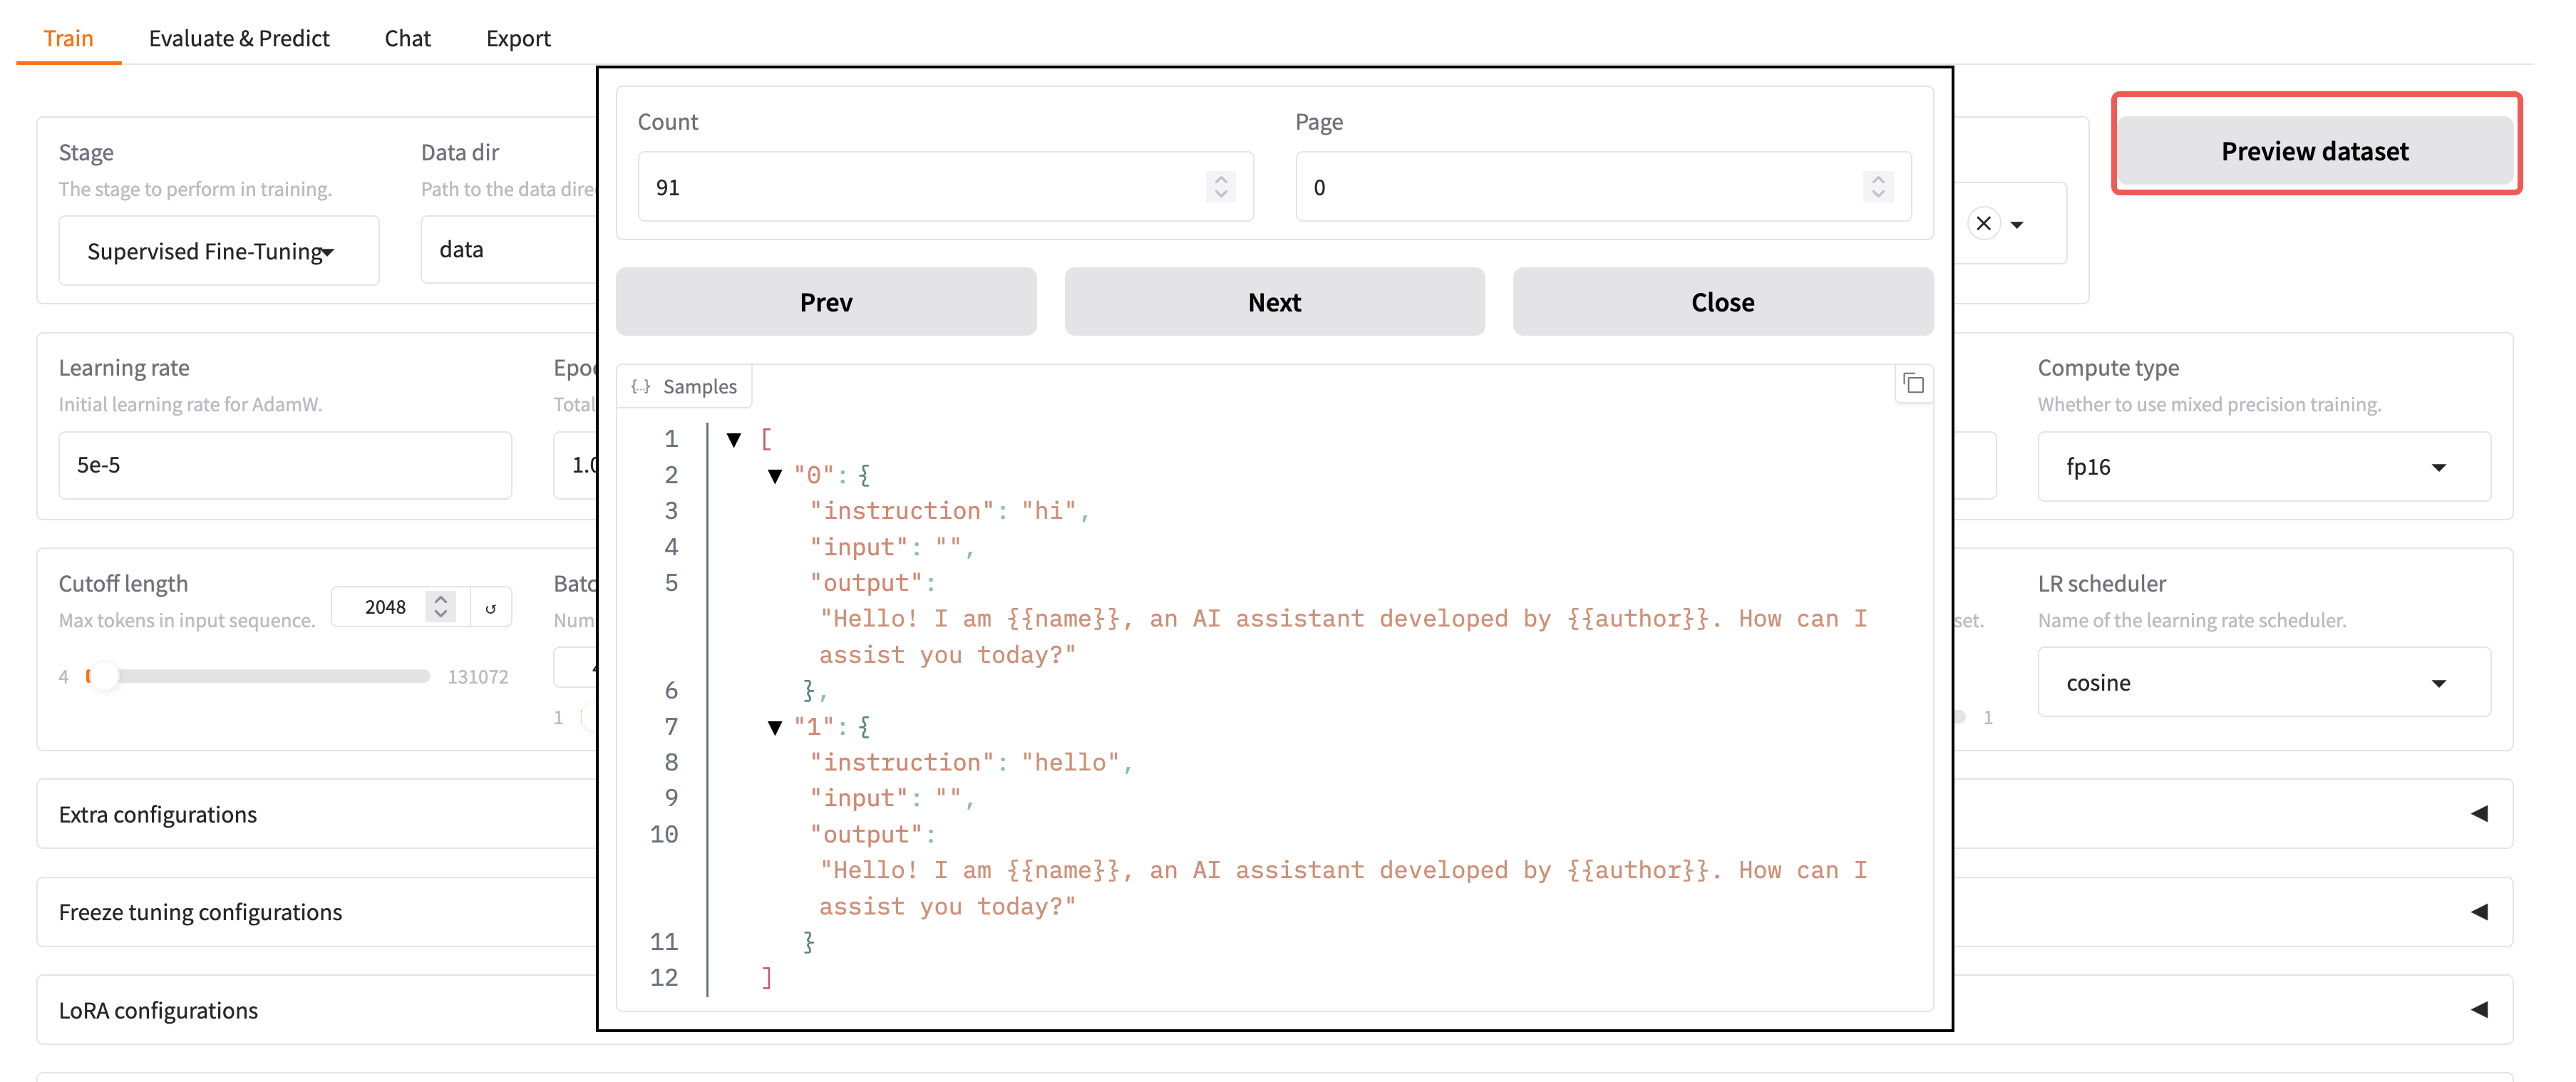Screen dimensions: 2576x1082
Task: Switch to the Train tab
Action: 68,38
